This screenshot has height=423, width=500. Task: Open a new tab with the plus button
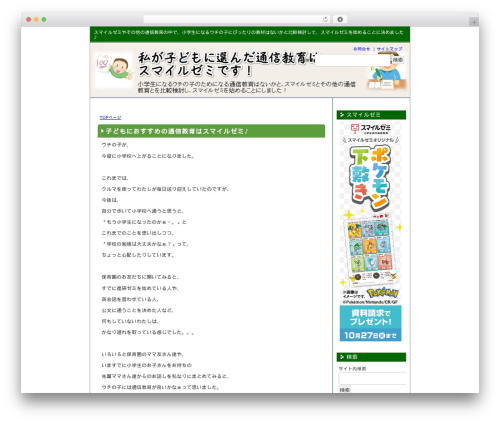pyautogui.click(x=474, y=22)
